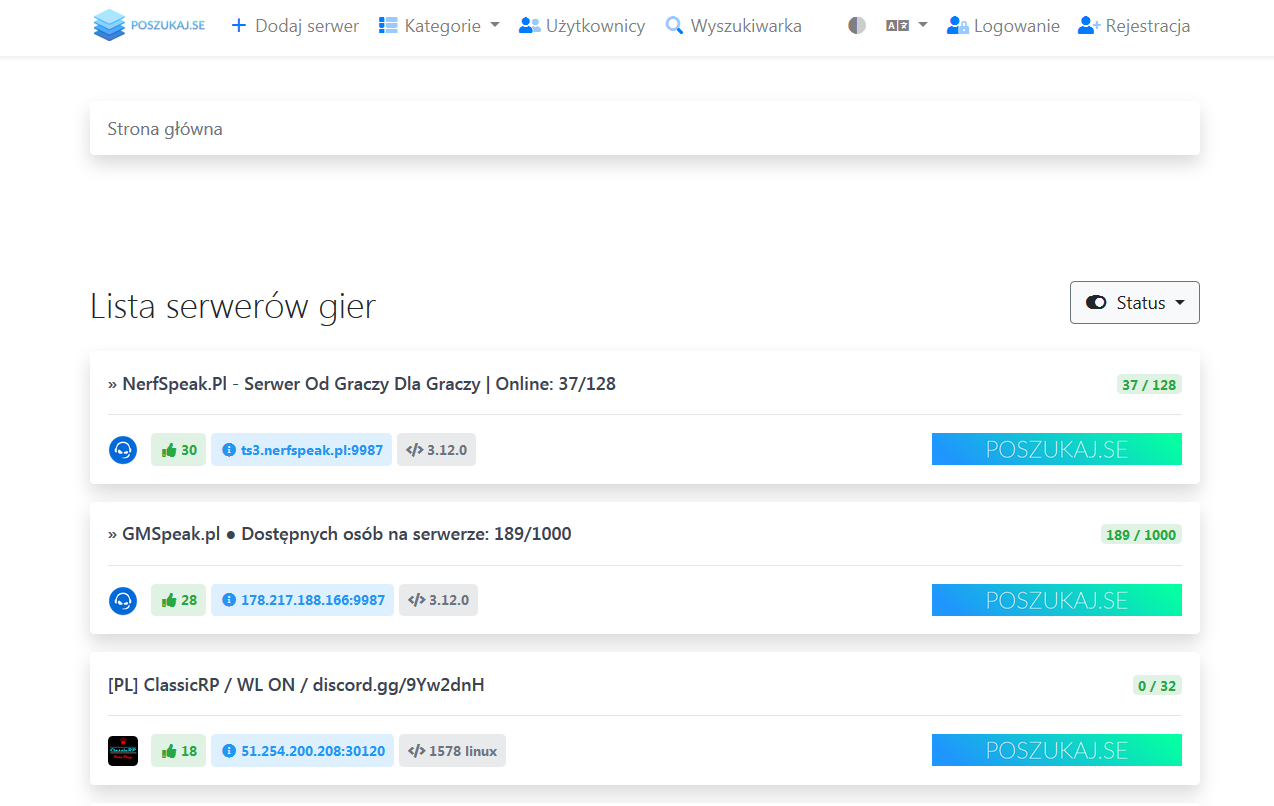Click the Poszukaj.se logo in navbar
The width and height of the screenshot is (1274, 806).
(149, 26)
